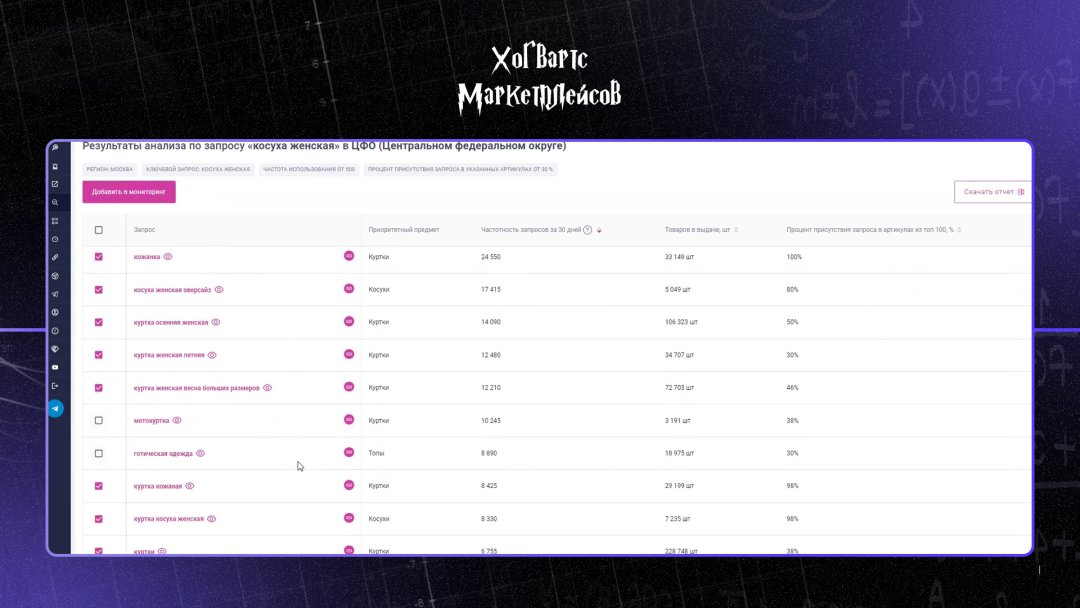Open the user profile icon in the sidebar
The image size is (1080, 608).
(x=55, y=312)
